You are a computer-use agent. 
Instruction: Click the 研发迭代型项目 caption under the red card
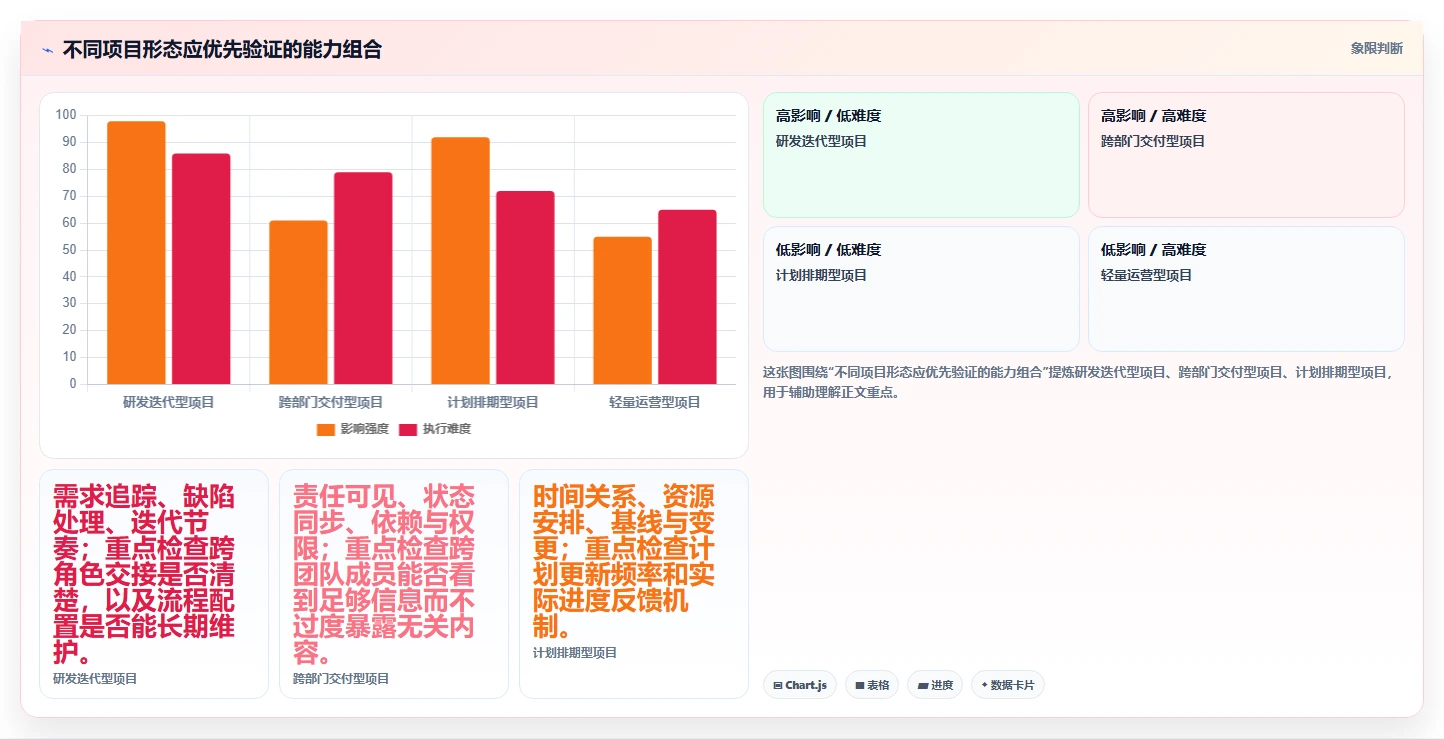pos(95,678)
